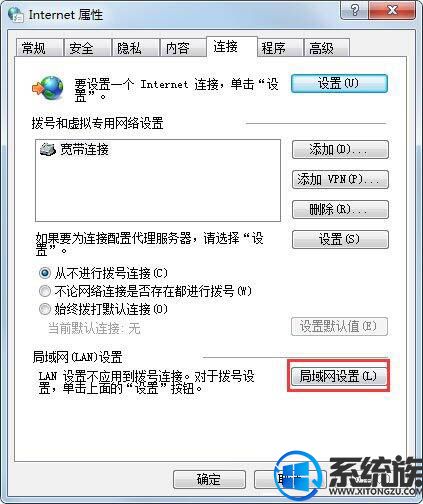The image size is (423, 504).
Task: Switch to the 隐私 tab
Action: (135, 48)
